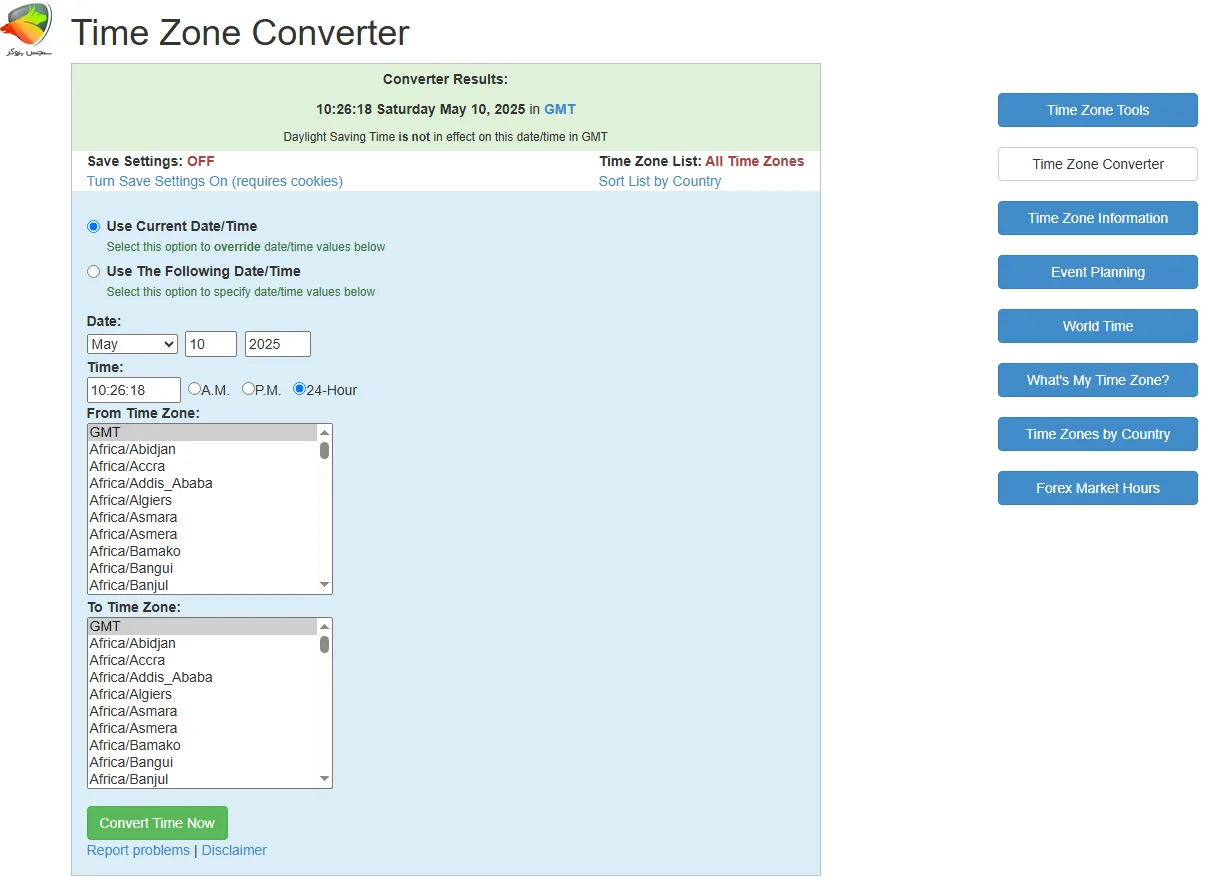Click the site logo in the top-left corner
This screenshot has height=880, width=1209.
point(27,28)
